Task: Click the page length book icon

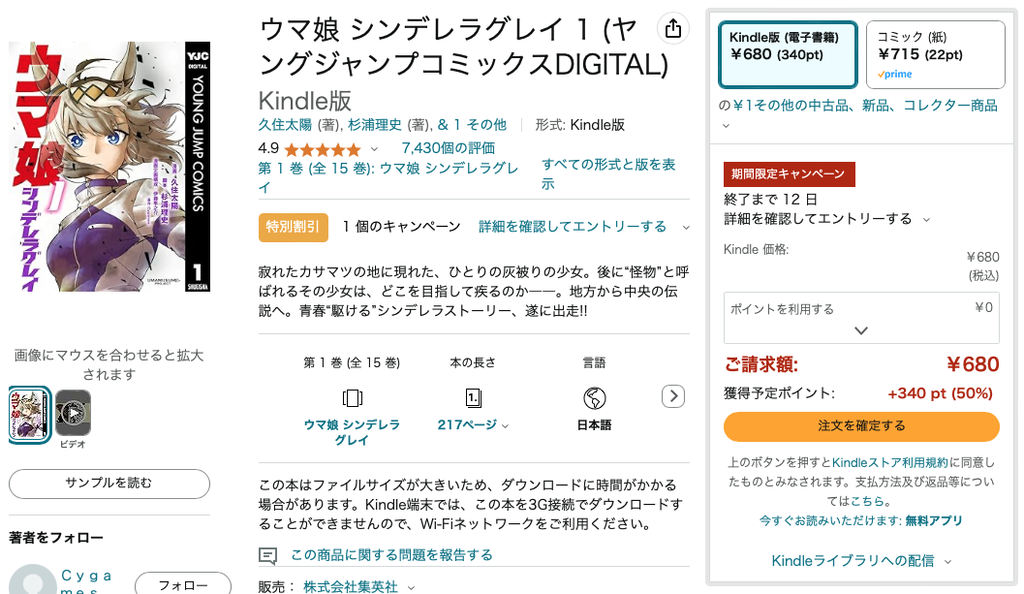Action: click(473, 398)
